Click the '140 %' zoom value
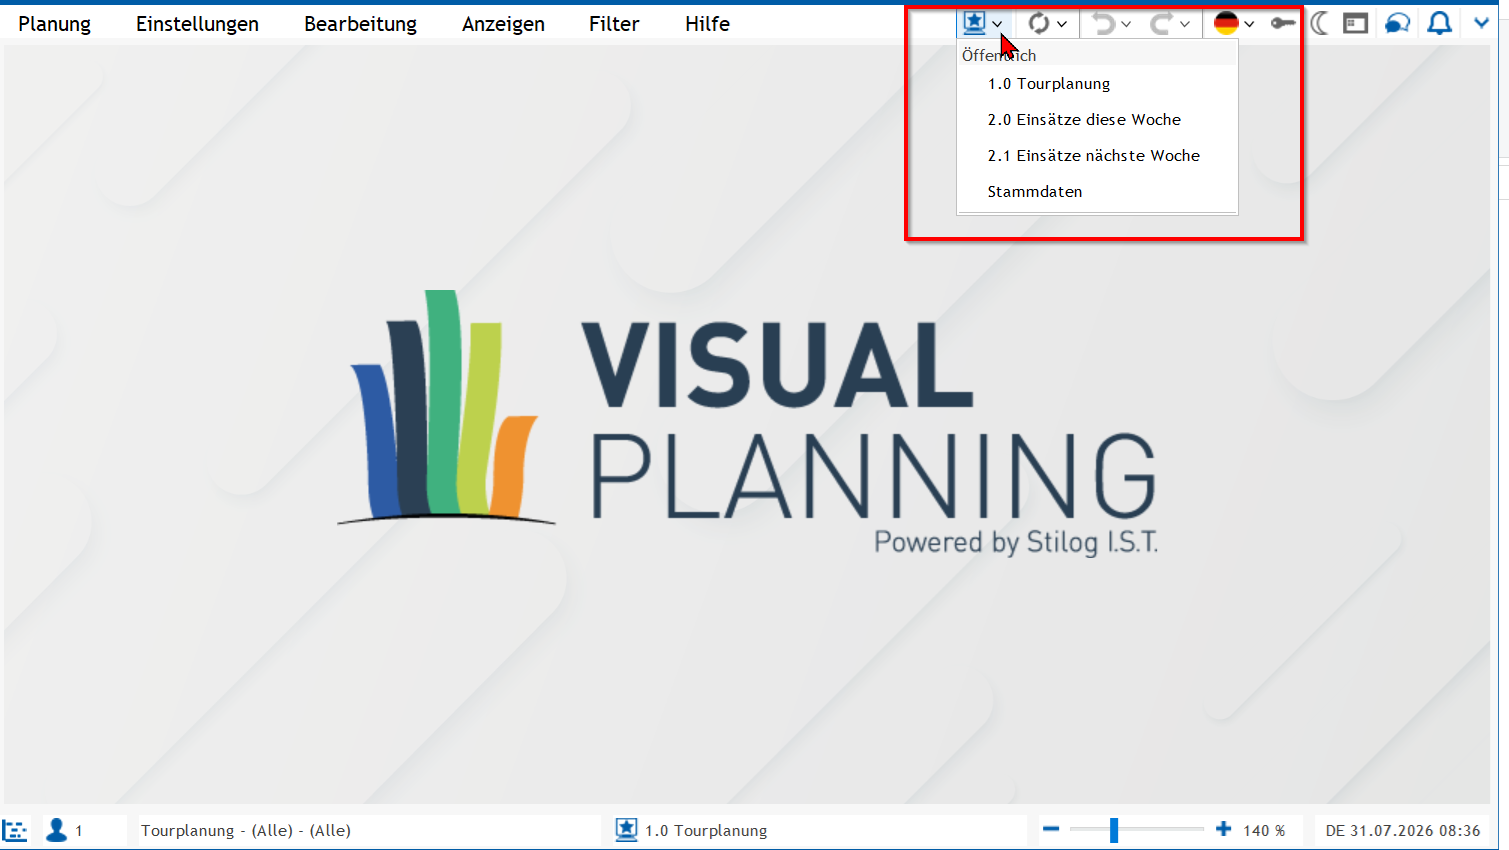The width and height of the screenshot is (1509, 850). point(1264,831)
